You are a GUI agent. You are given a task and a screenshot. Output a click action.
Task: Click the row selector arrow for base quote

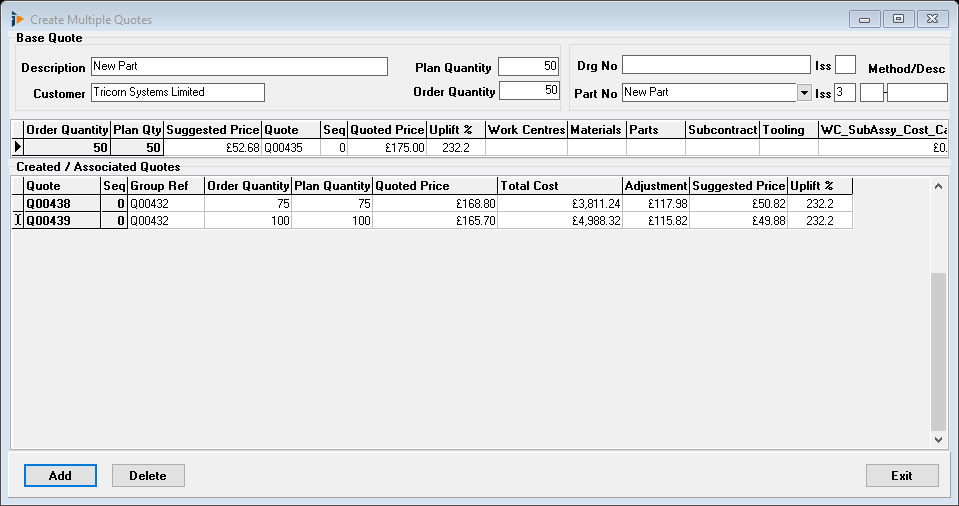click(17, 147)
